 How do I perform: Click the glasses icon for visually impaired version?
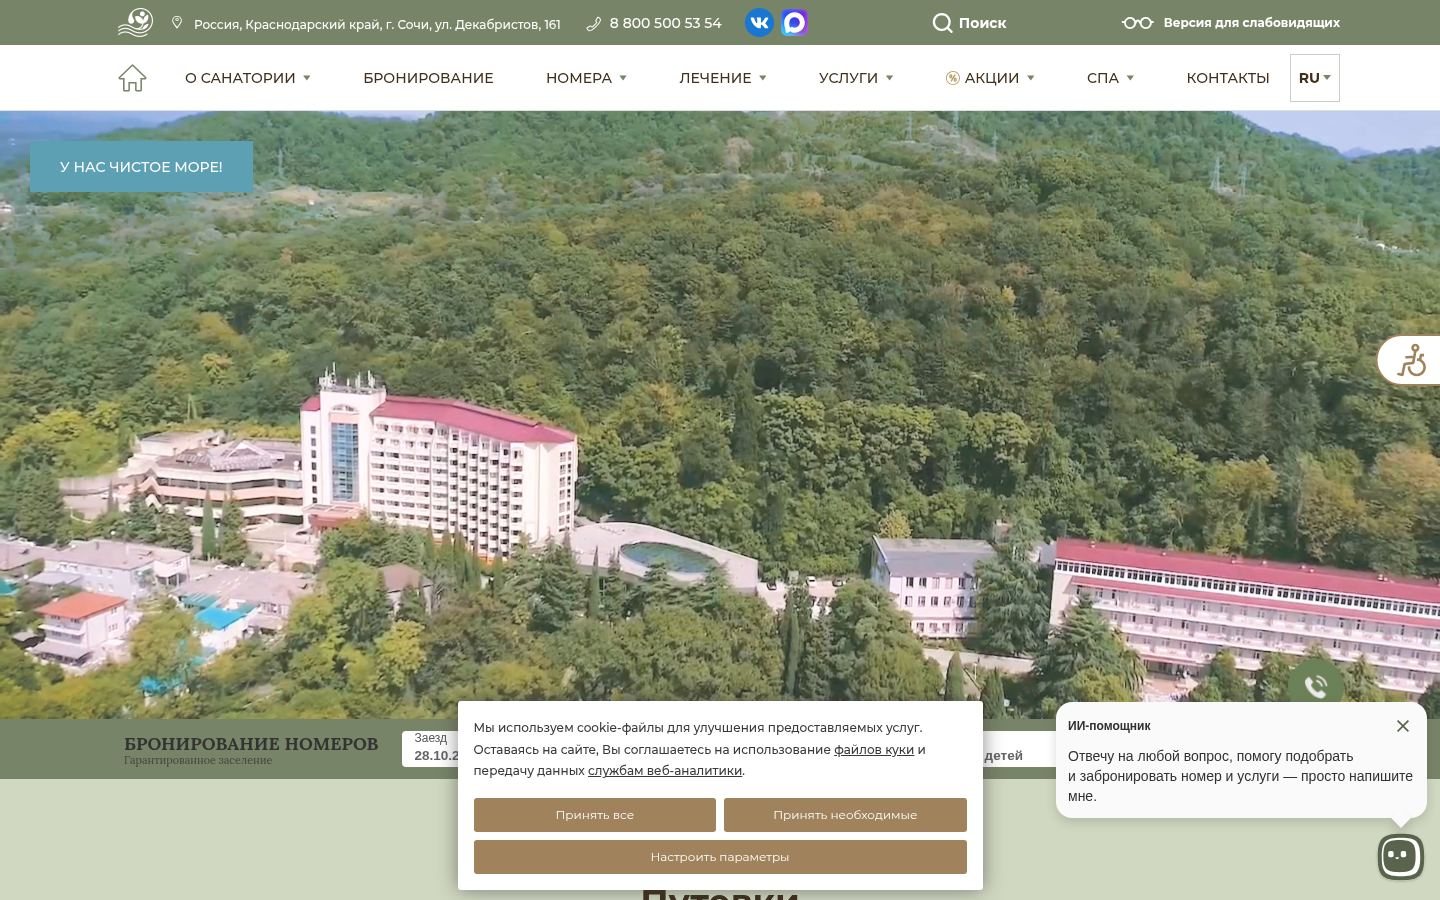point(1137,23)
